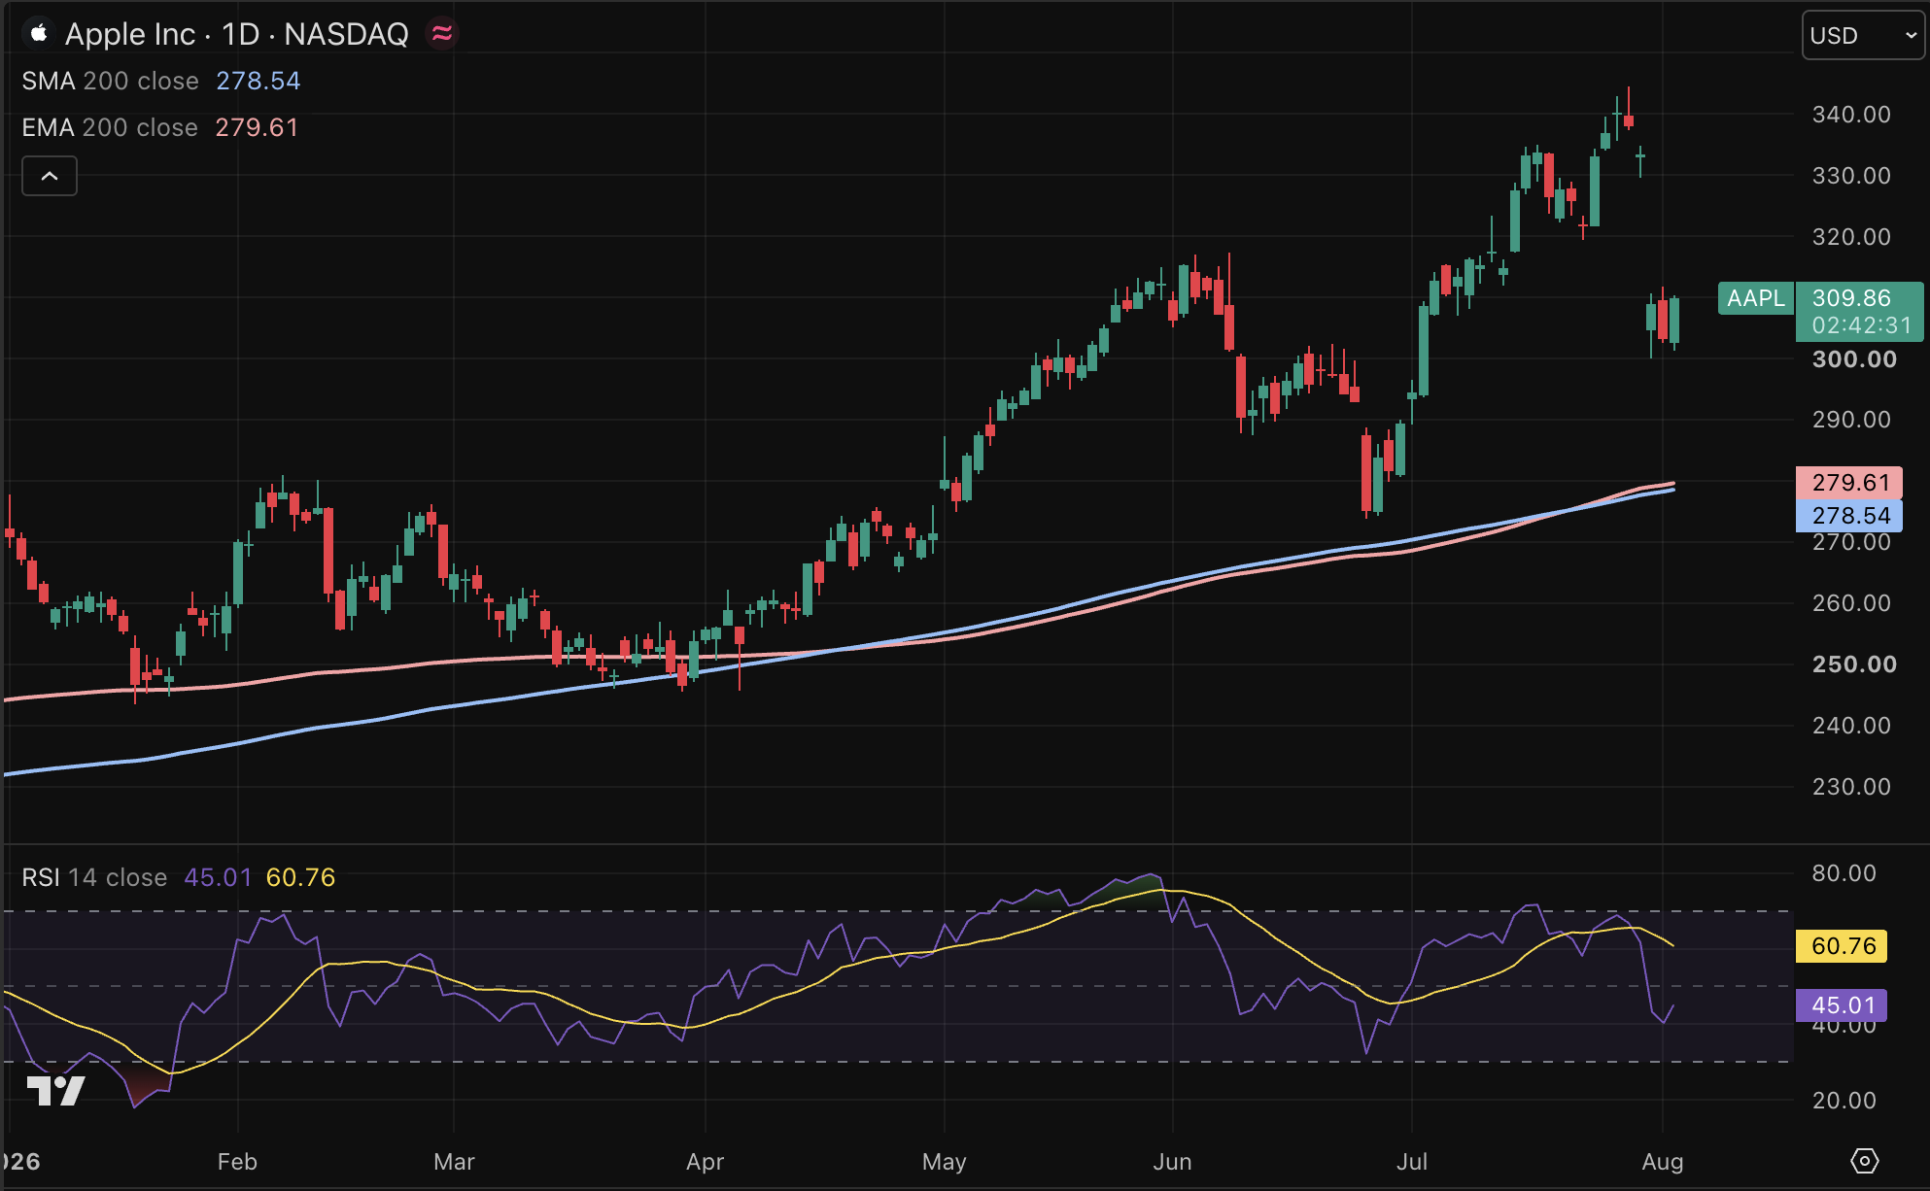Click the EMA value 279.61 in the legend
This screenshot has height=1191, width=1930.
pyautogui.click(x=257, y=128)
